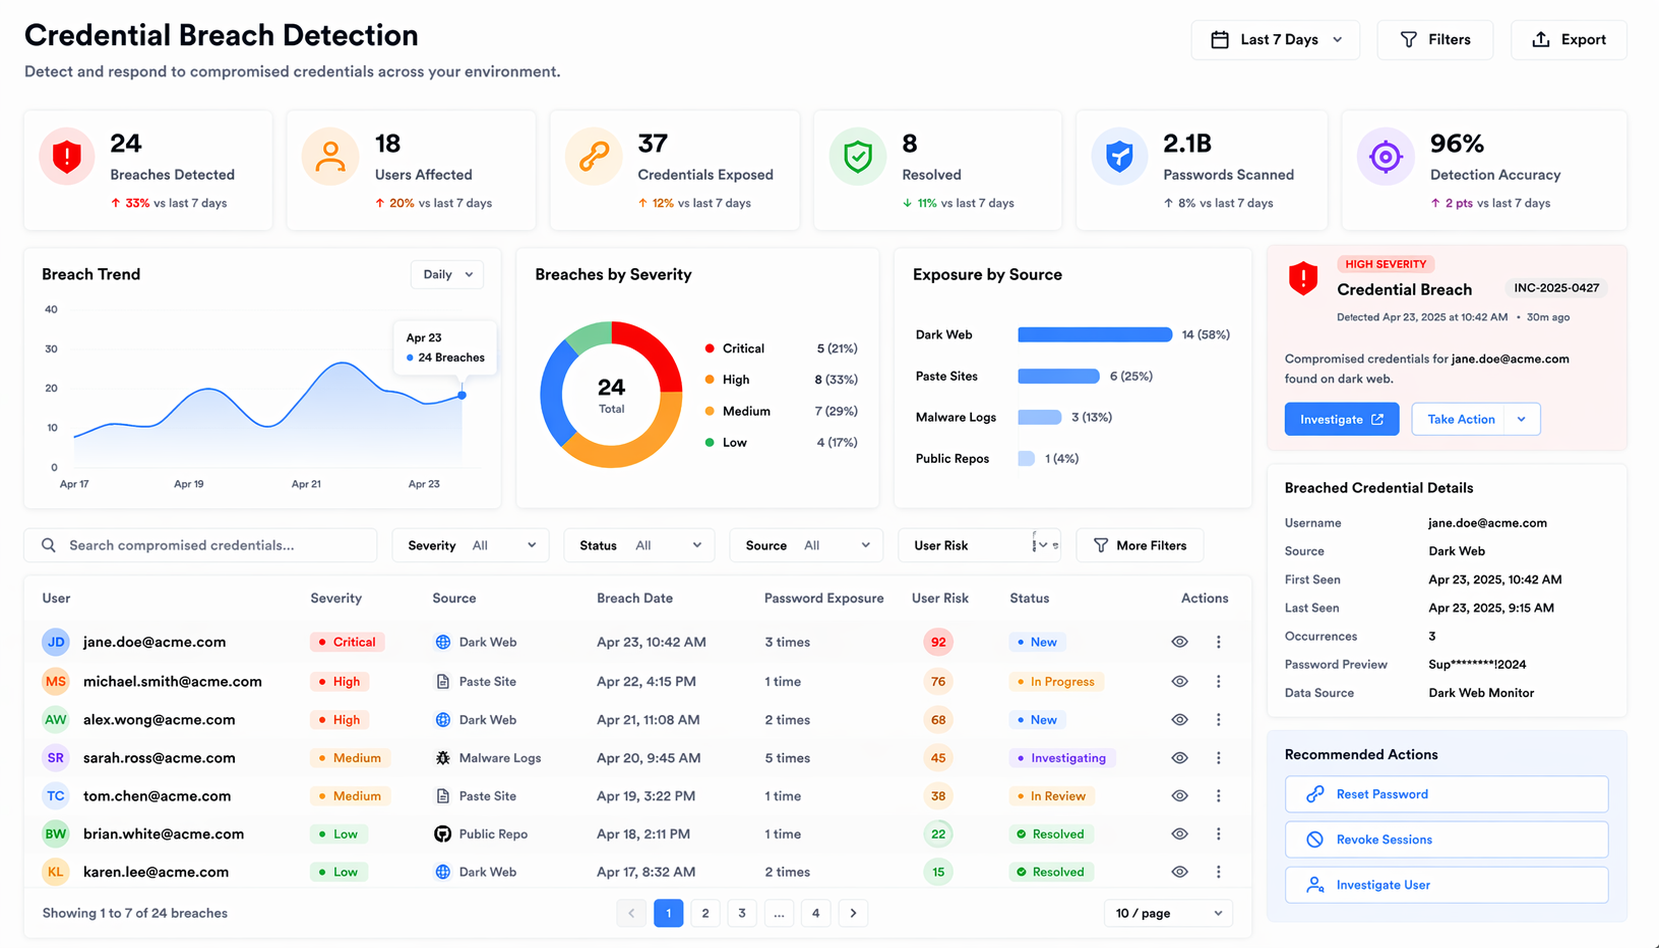
Task: Click the blue Investigate button
Action: (x=1341, y=419)
